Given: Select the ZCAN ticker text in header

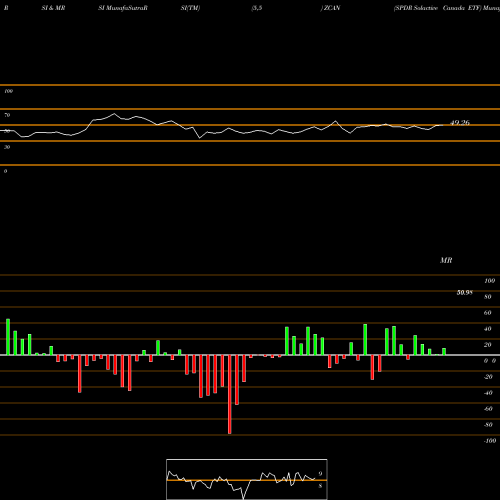Looking at the screenshot, I should click(332, 8).
